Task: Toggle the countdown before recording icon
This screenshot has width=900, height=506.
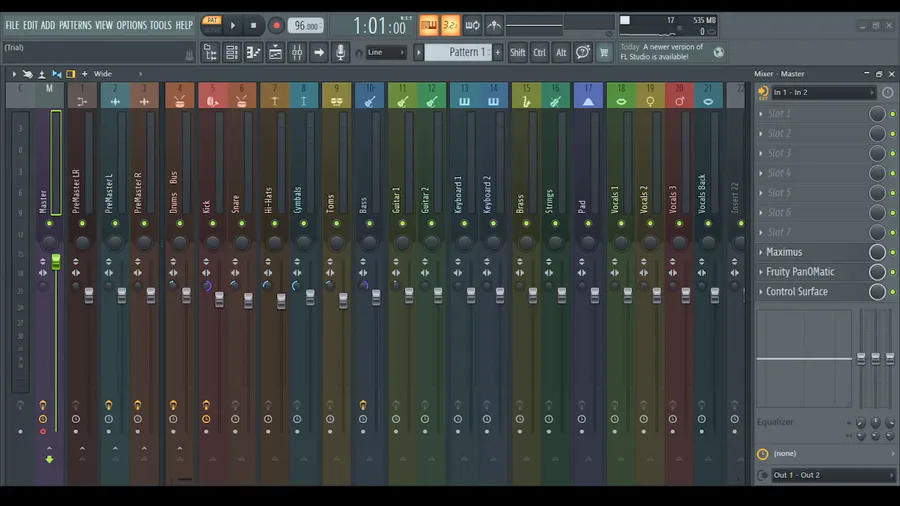Action: tap(451, 25)
